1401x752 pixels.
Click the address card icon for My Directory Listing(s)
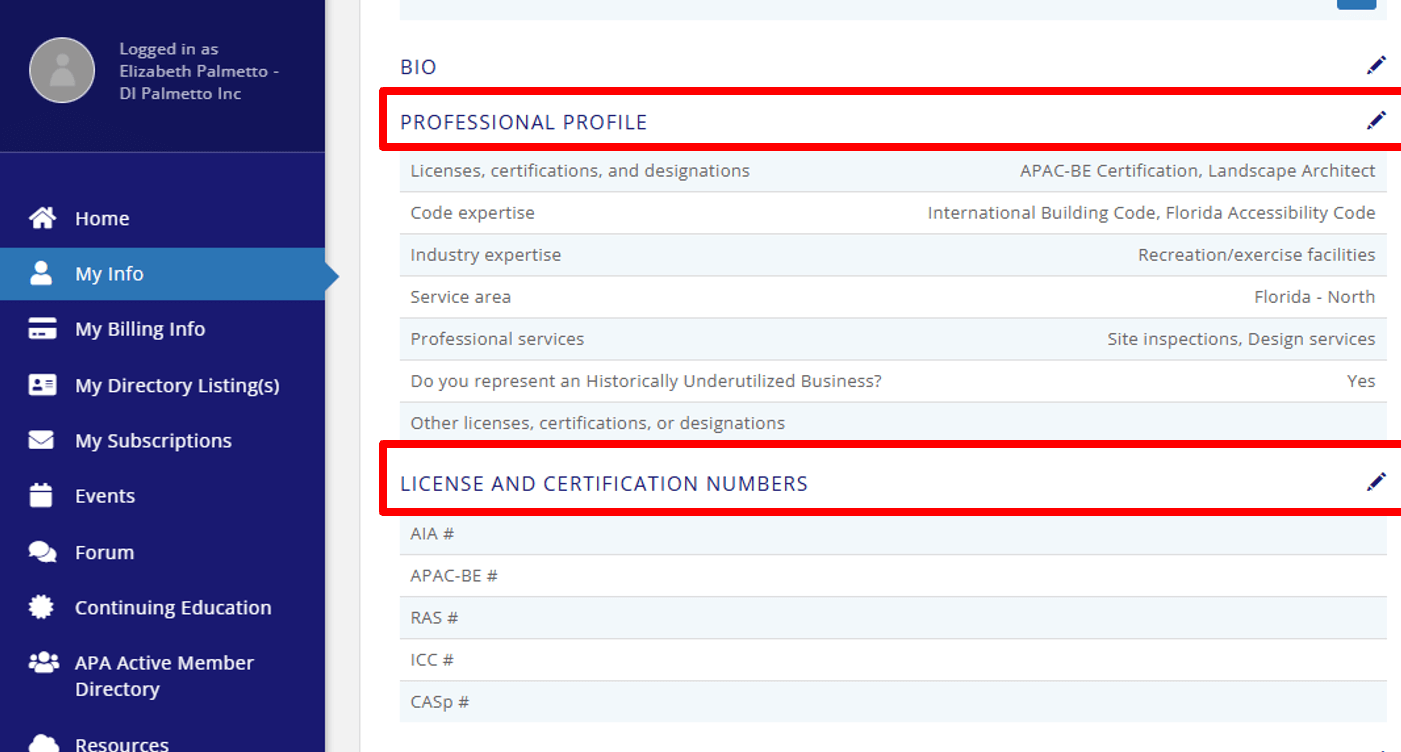pos(42,384)
